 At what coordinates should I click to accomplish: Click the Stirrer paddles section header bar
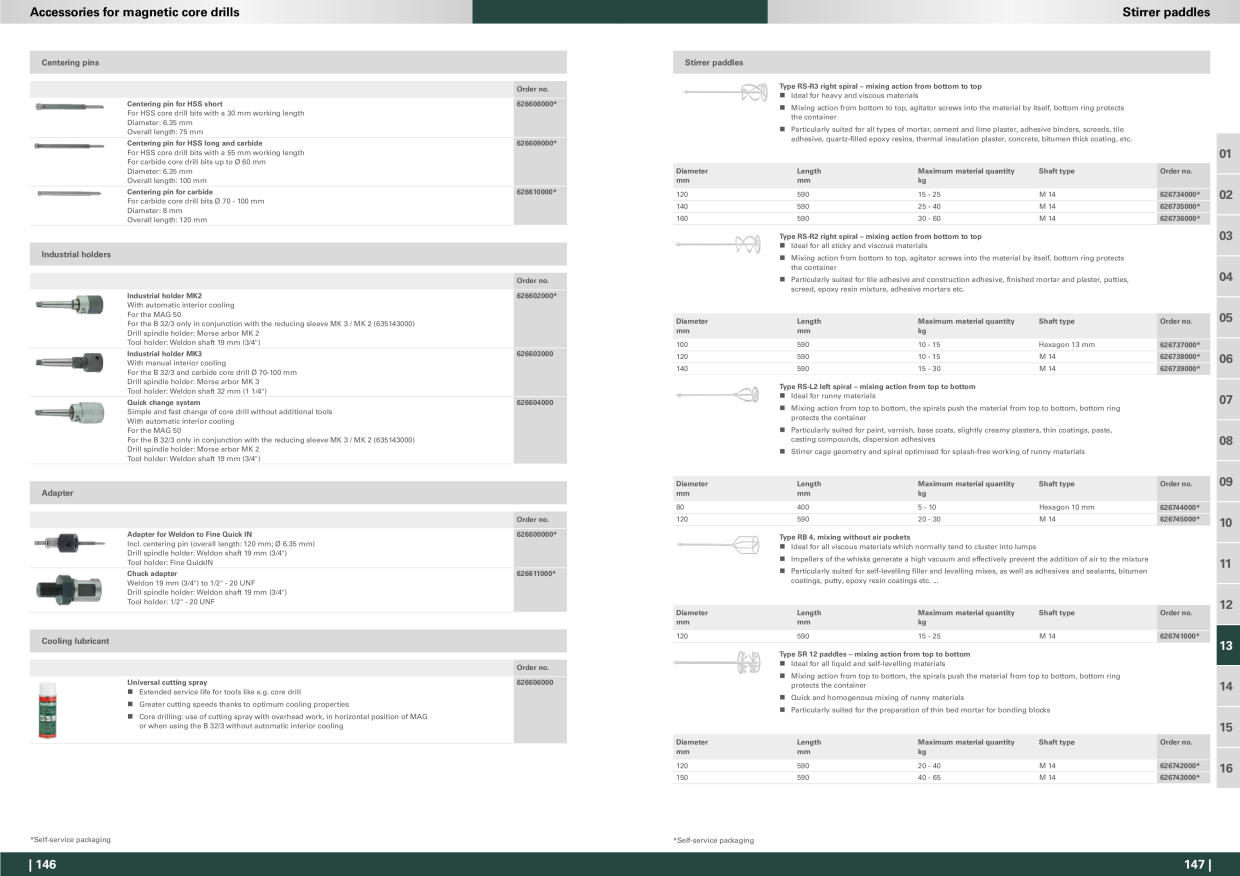click(x=941, y=62)
